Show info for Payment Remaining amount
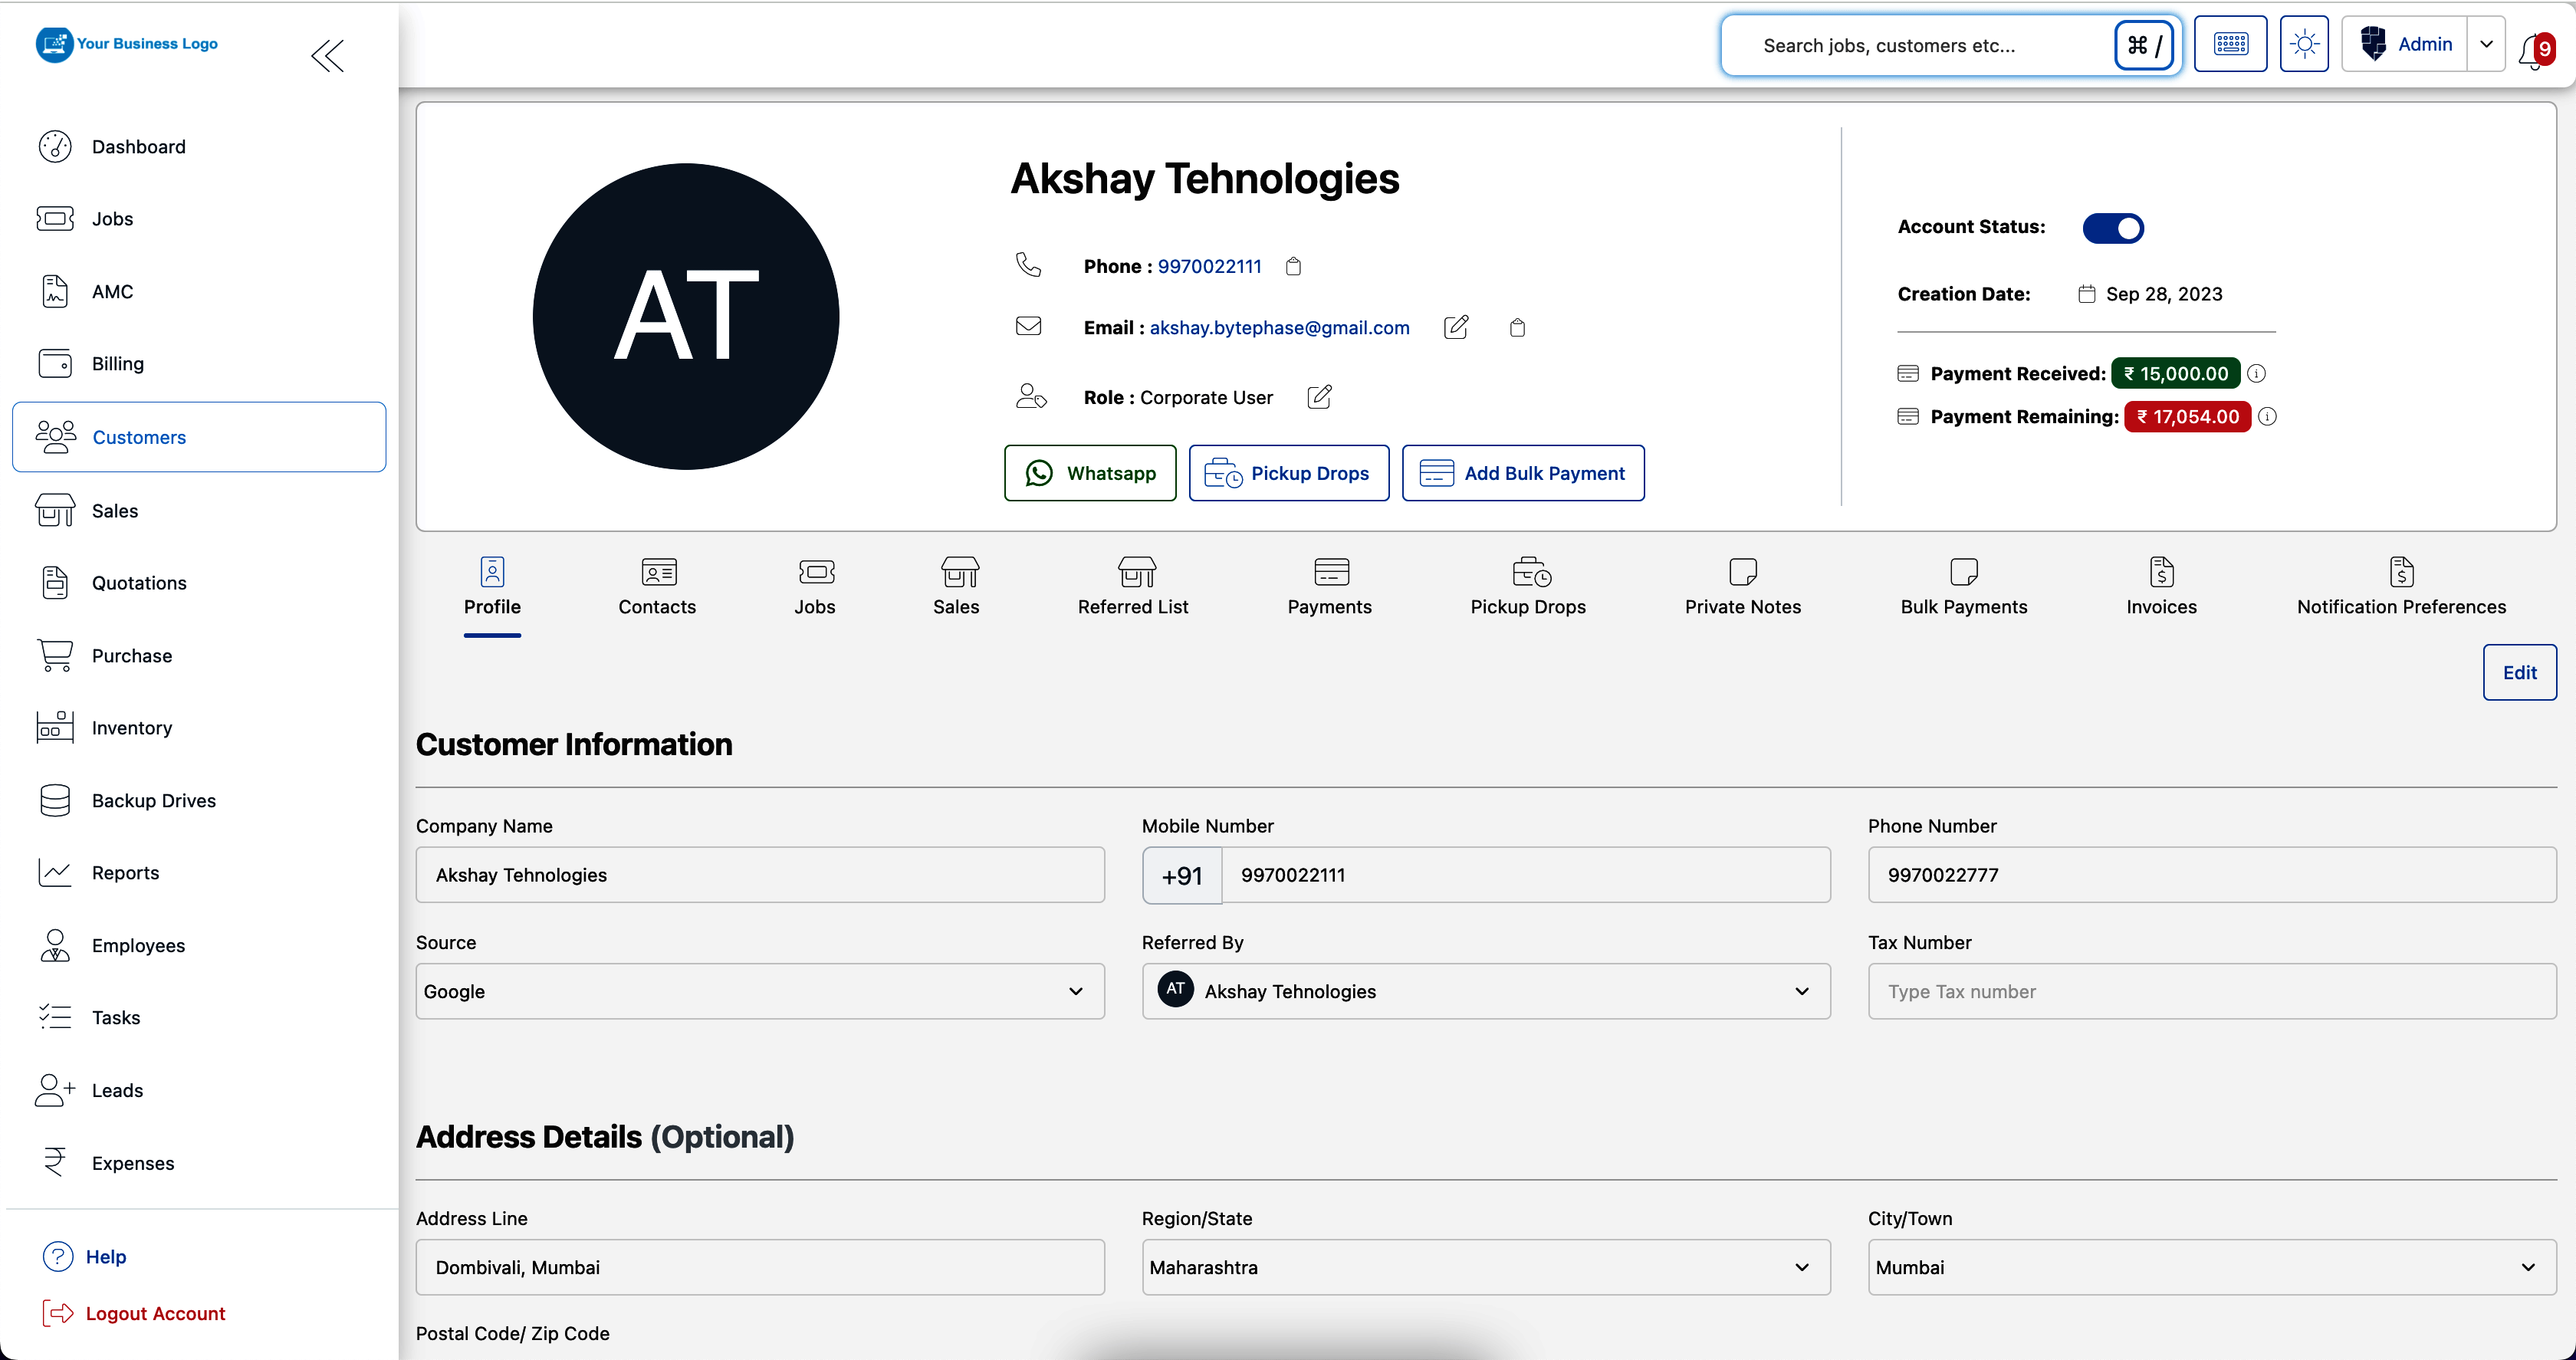 pyautogui.click(x=2267, y=416)
